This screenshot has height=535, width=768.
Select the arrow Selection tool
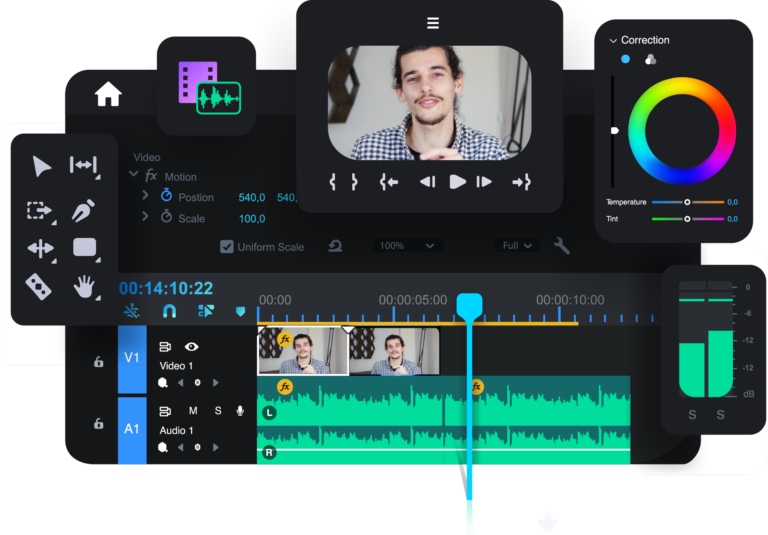41,166
